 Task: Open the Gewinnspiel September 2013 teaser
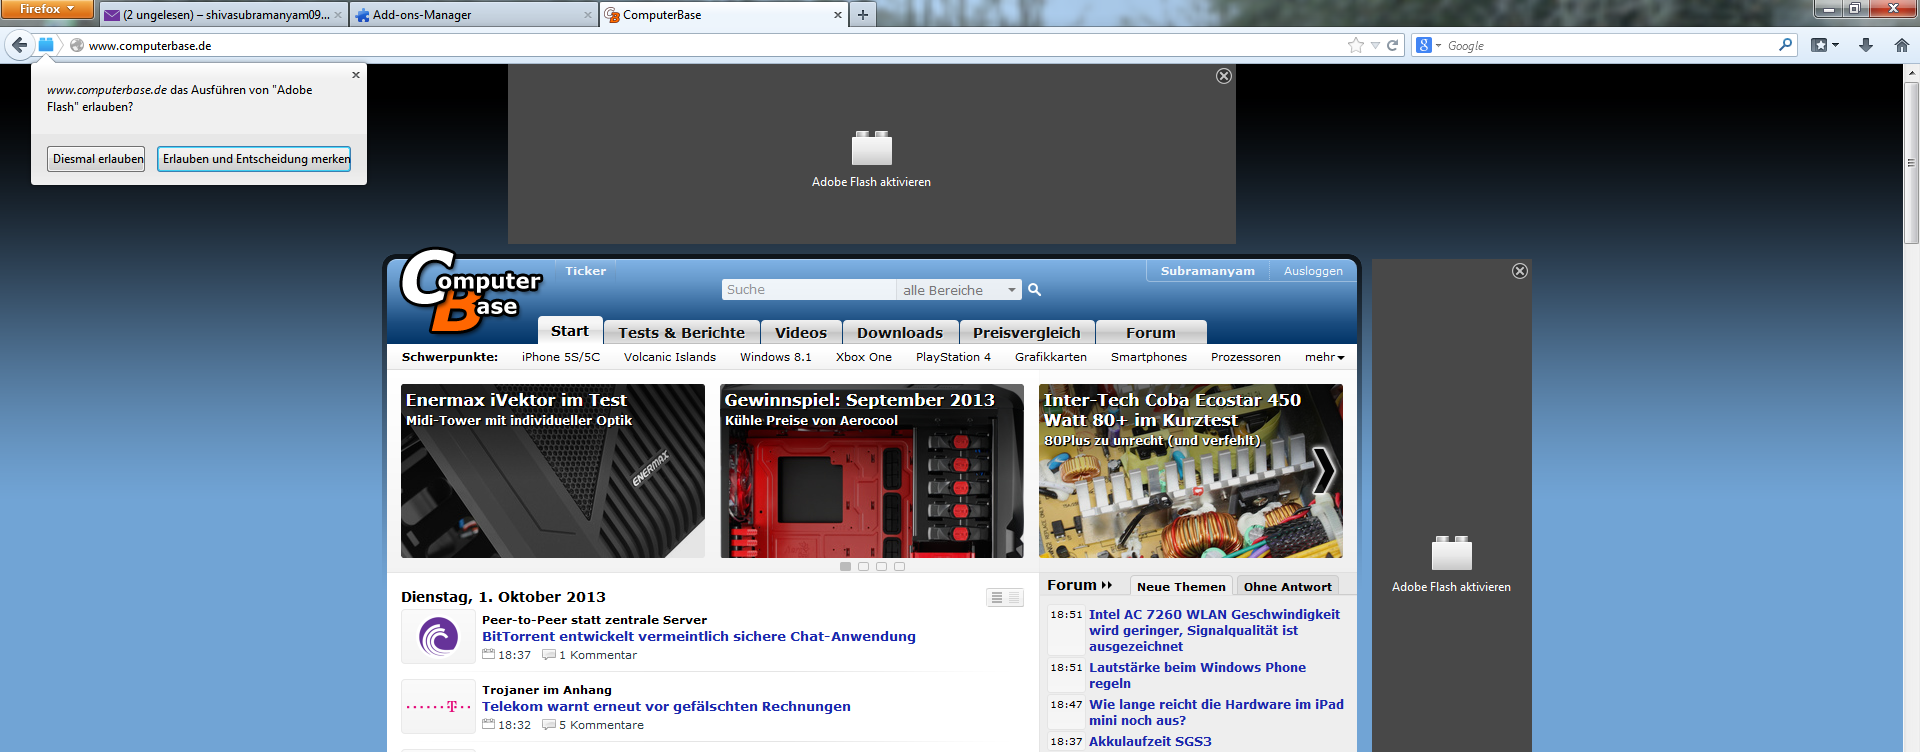pos(872,471)
